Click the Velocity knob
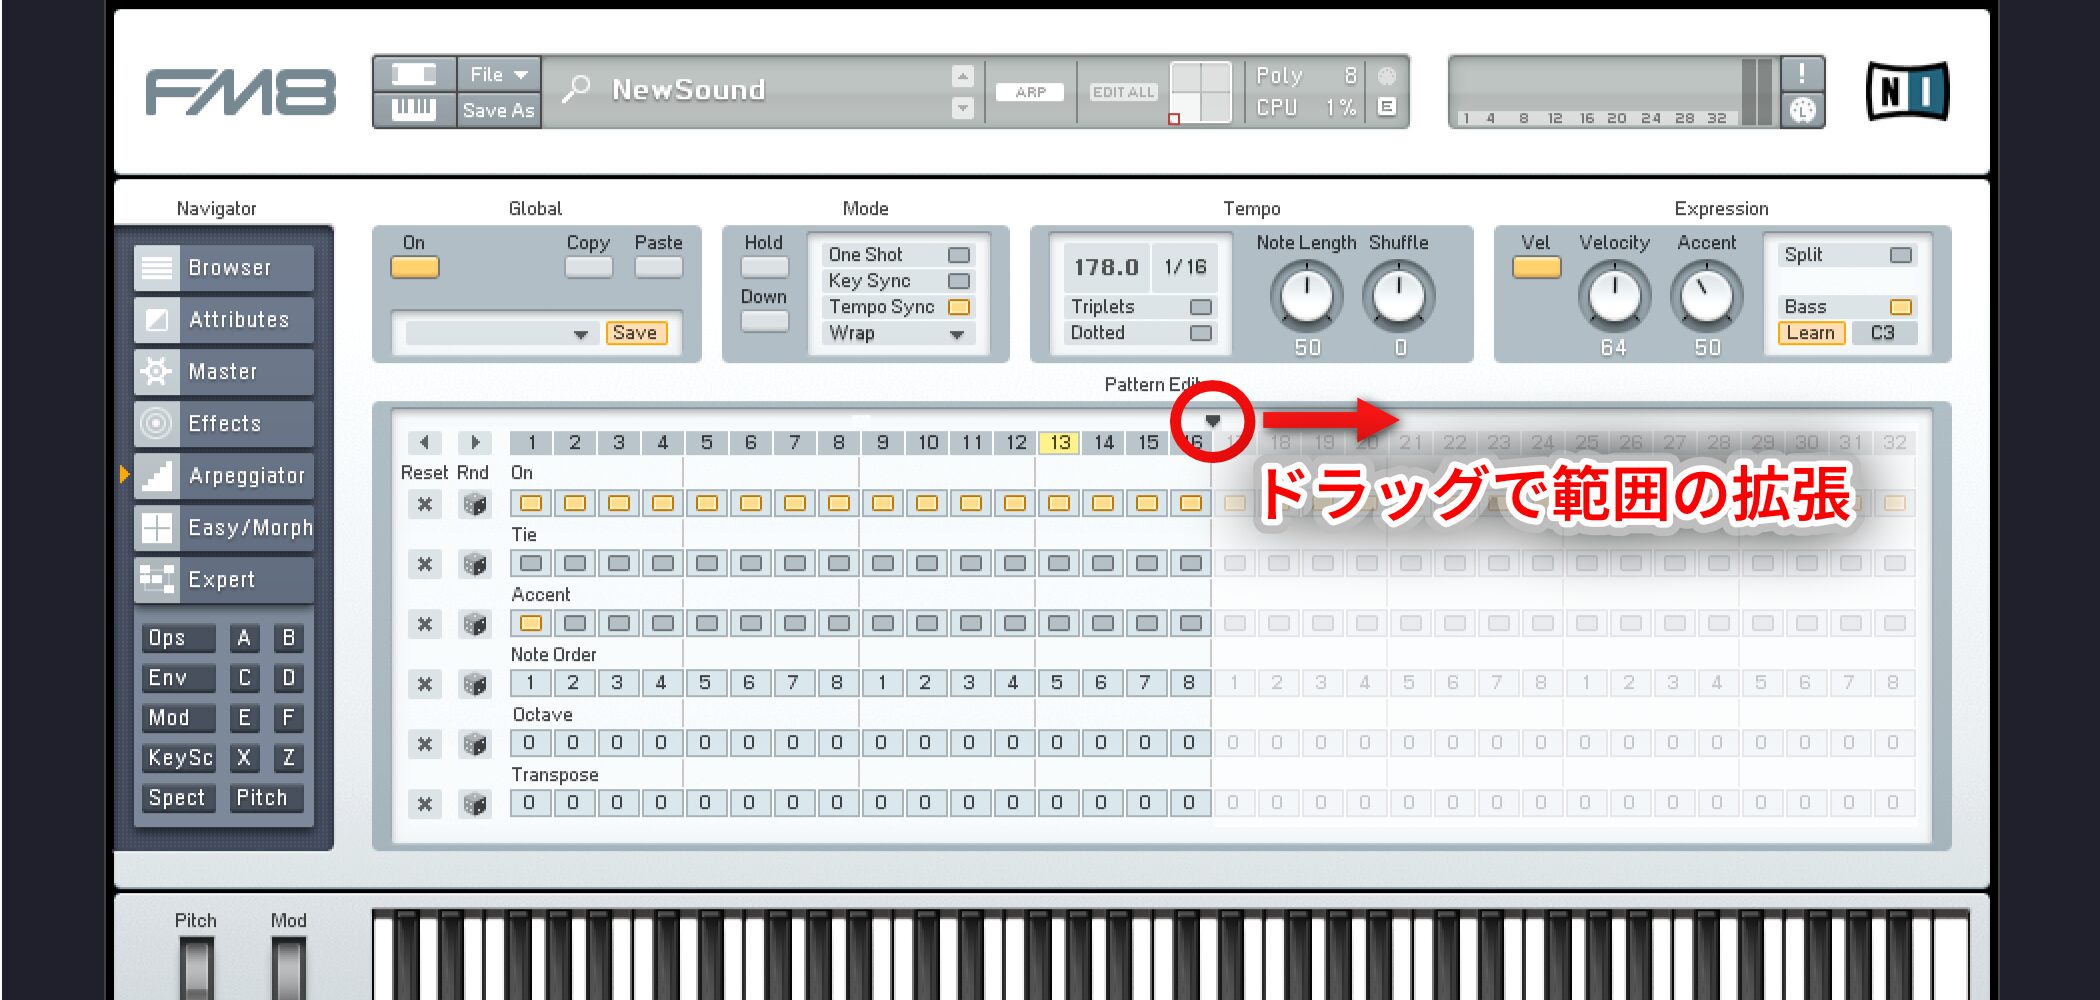This screenshot has width=2100, height=1000. coord(1614,296)
